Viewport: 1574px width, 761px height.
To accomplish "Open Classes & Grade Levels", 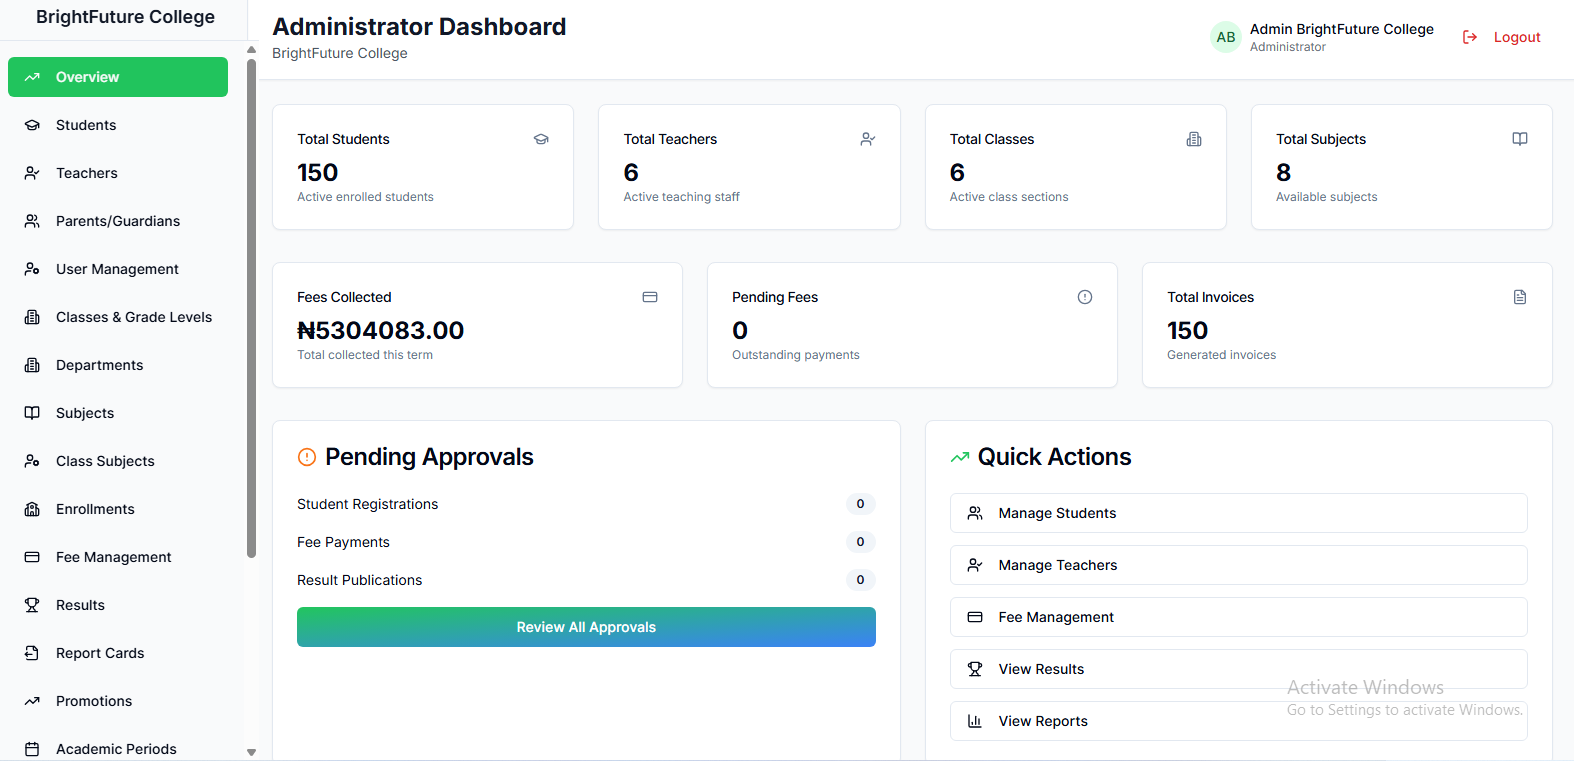I will coord(118,317).
